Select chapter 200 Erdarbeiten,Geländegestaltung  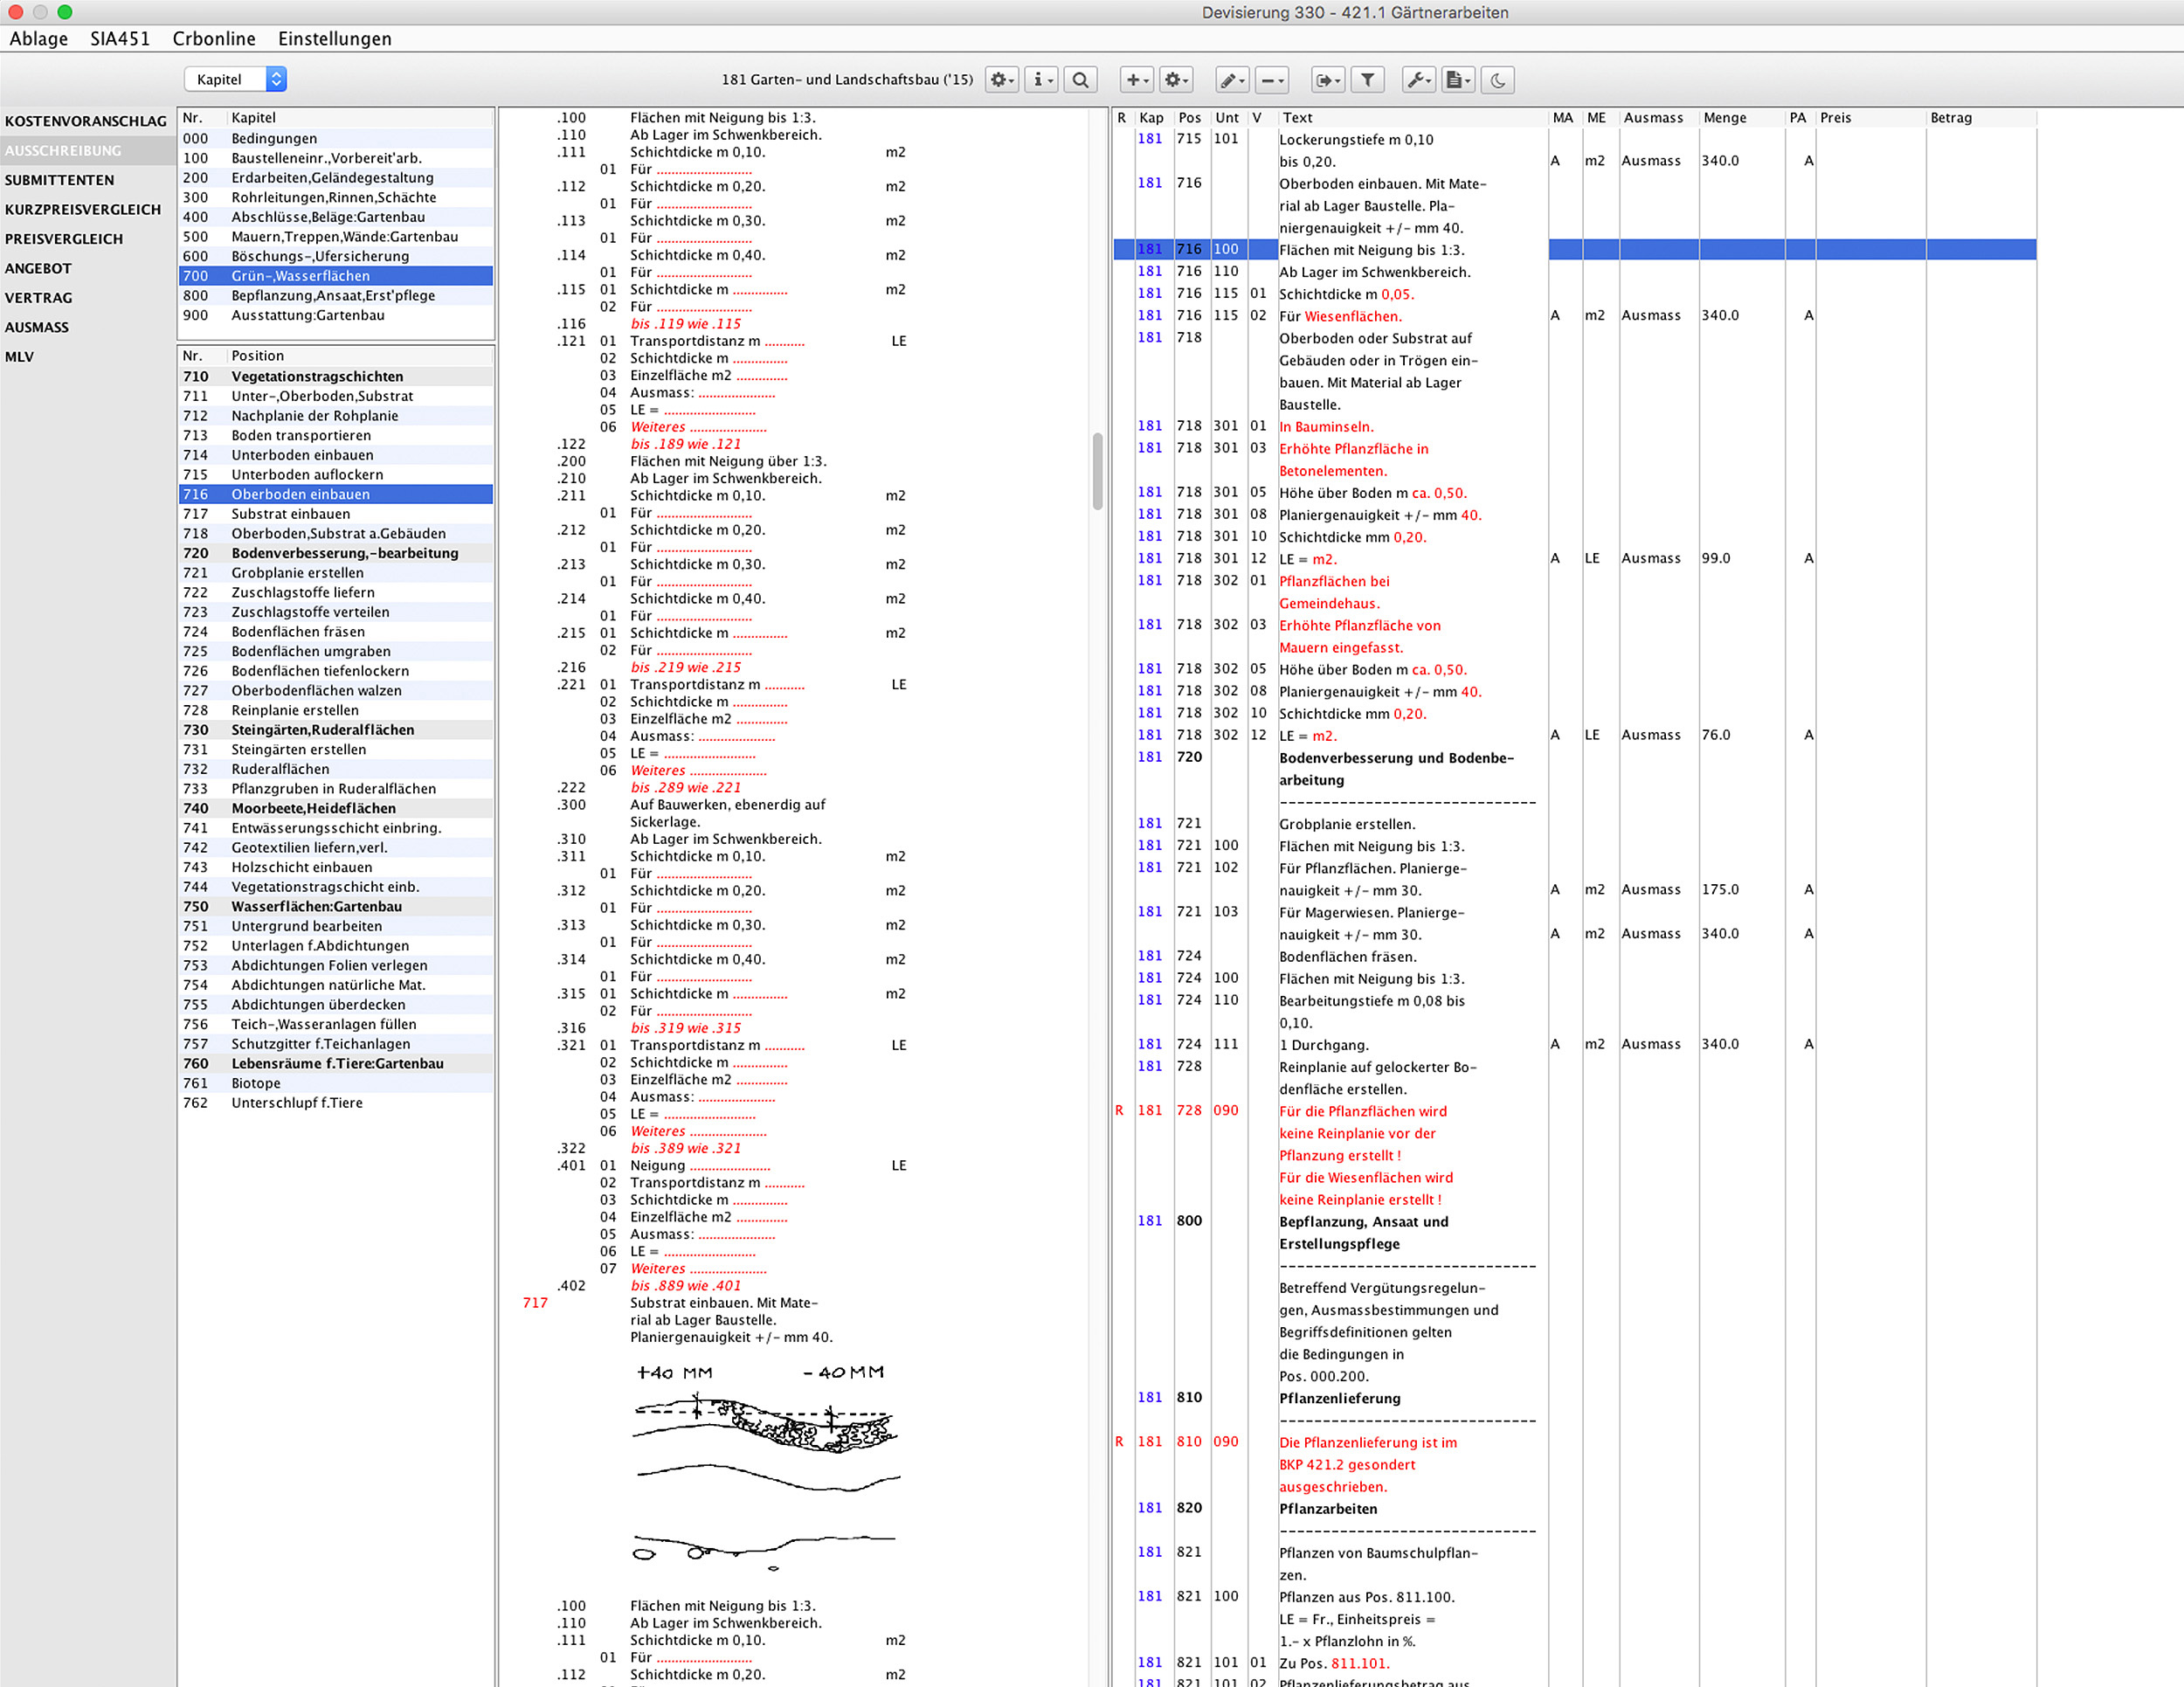pyautogui.click(x=336, y=178)
